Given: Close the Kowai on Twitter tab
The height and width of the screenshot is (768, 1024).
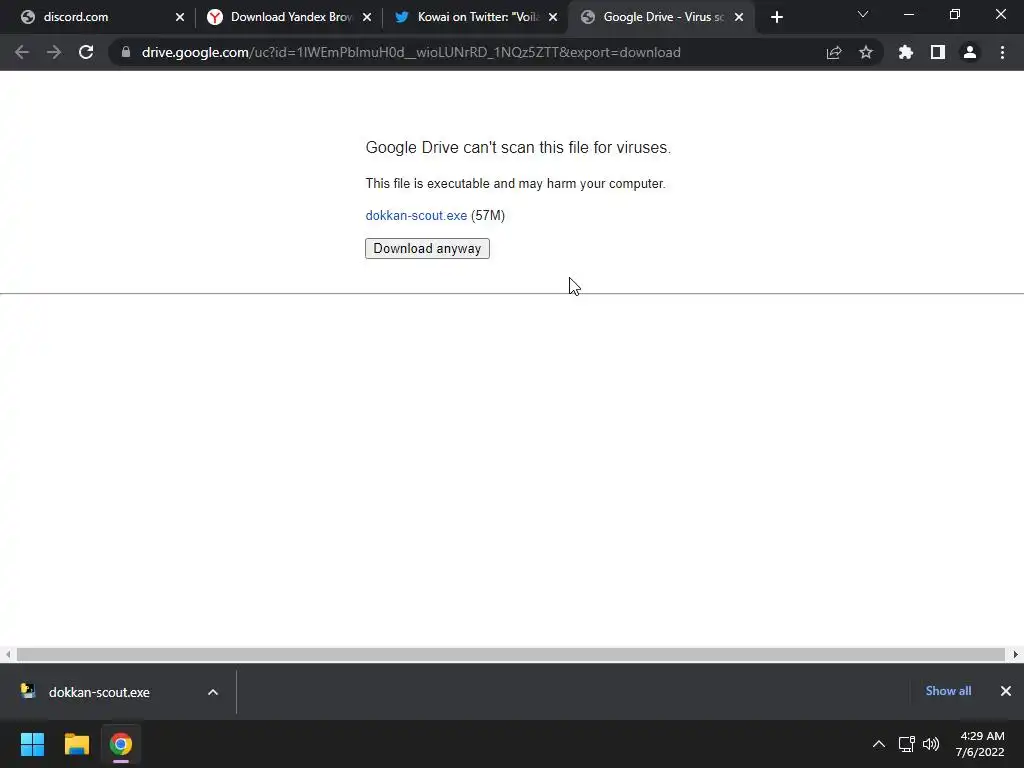Looking at the screenshot, I should [553, 17].
